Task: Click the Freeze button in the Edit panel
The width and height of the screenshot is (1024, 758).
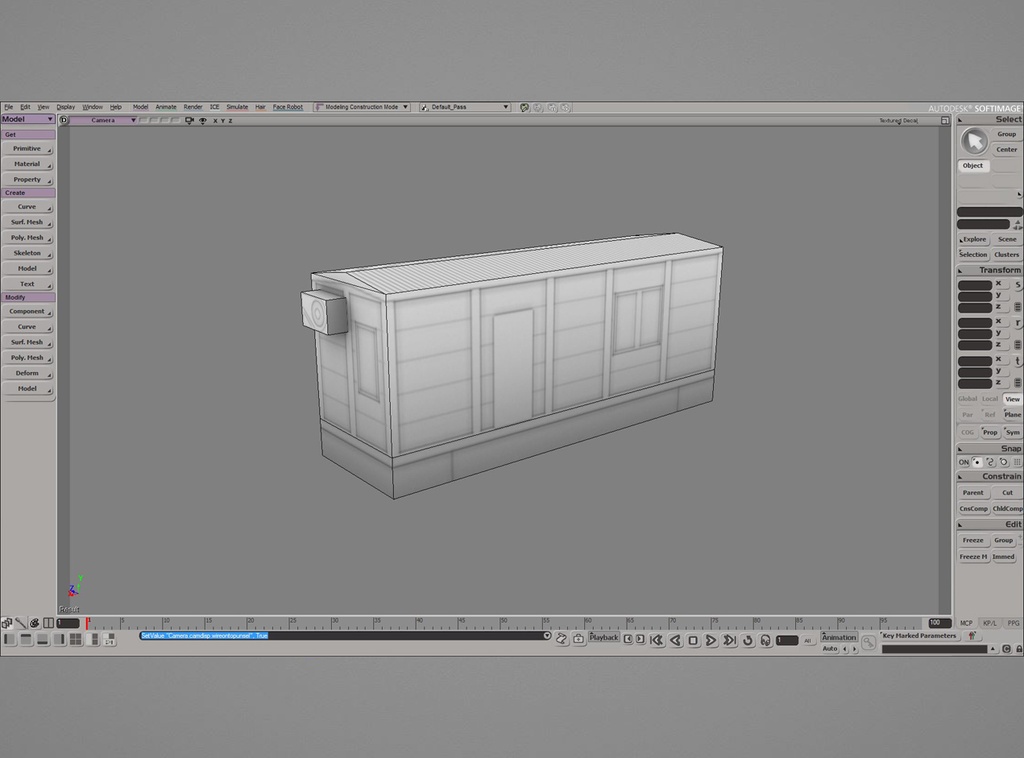Action: pos(971,540)
